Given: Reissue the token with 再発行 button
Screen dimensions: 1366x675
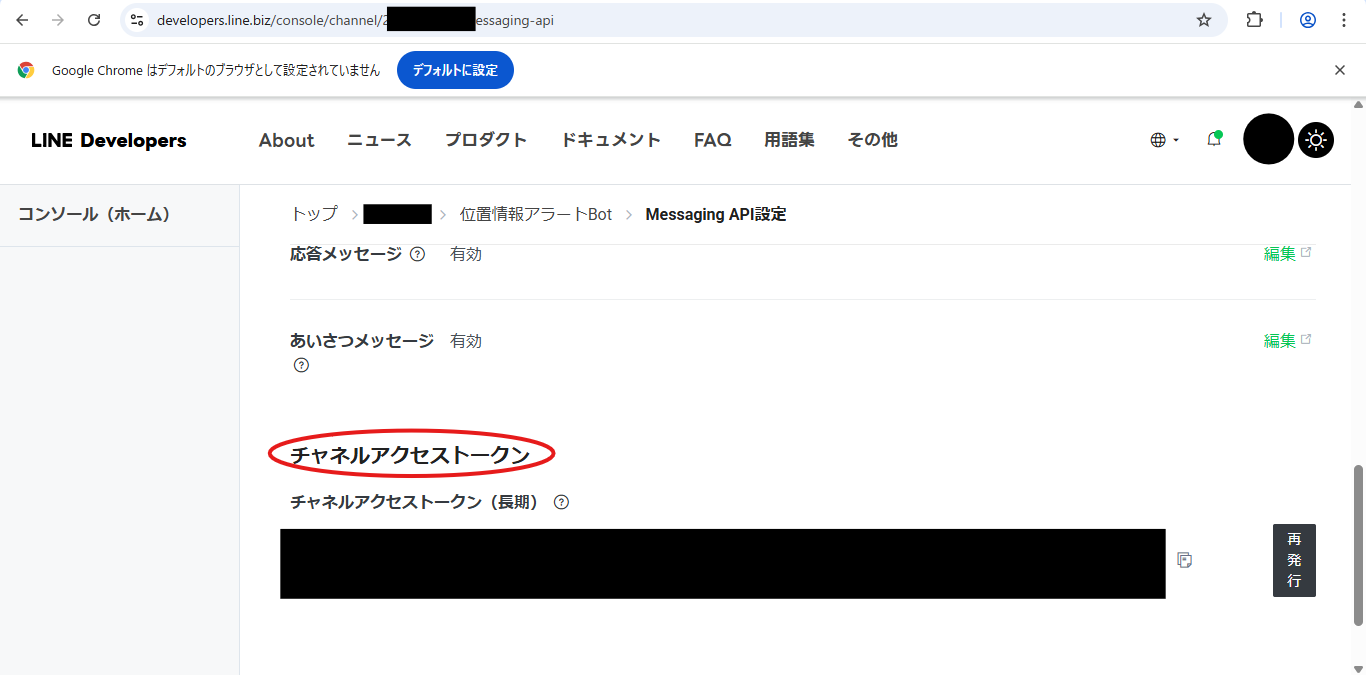Looking at the screenshot, I should pos(1294,560).
